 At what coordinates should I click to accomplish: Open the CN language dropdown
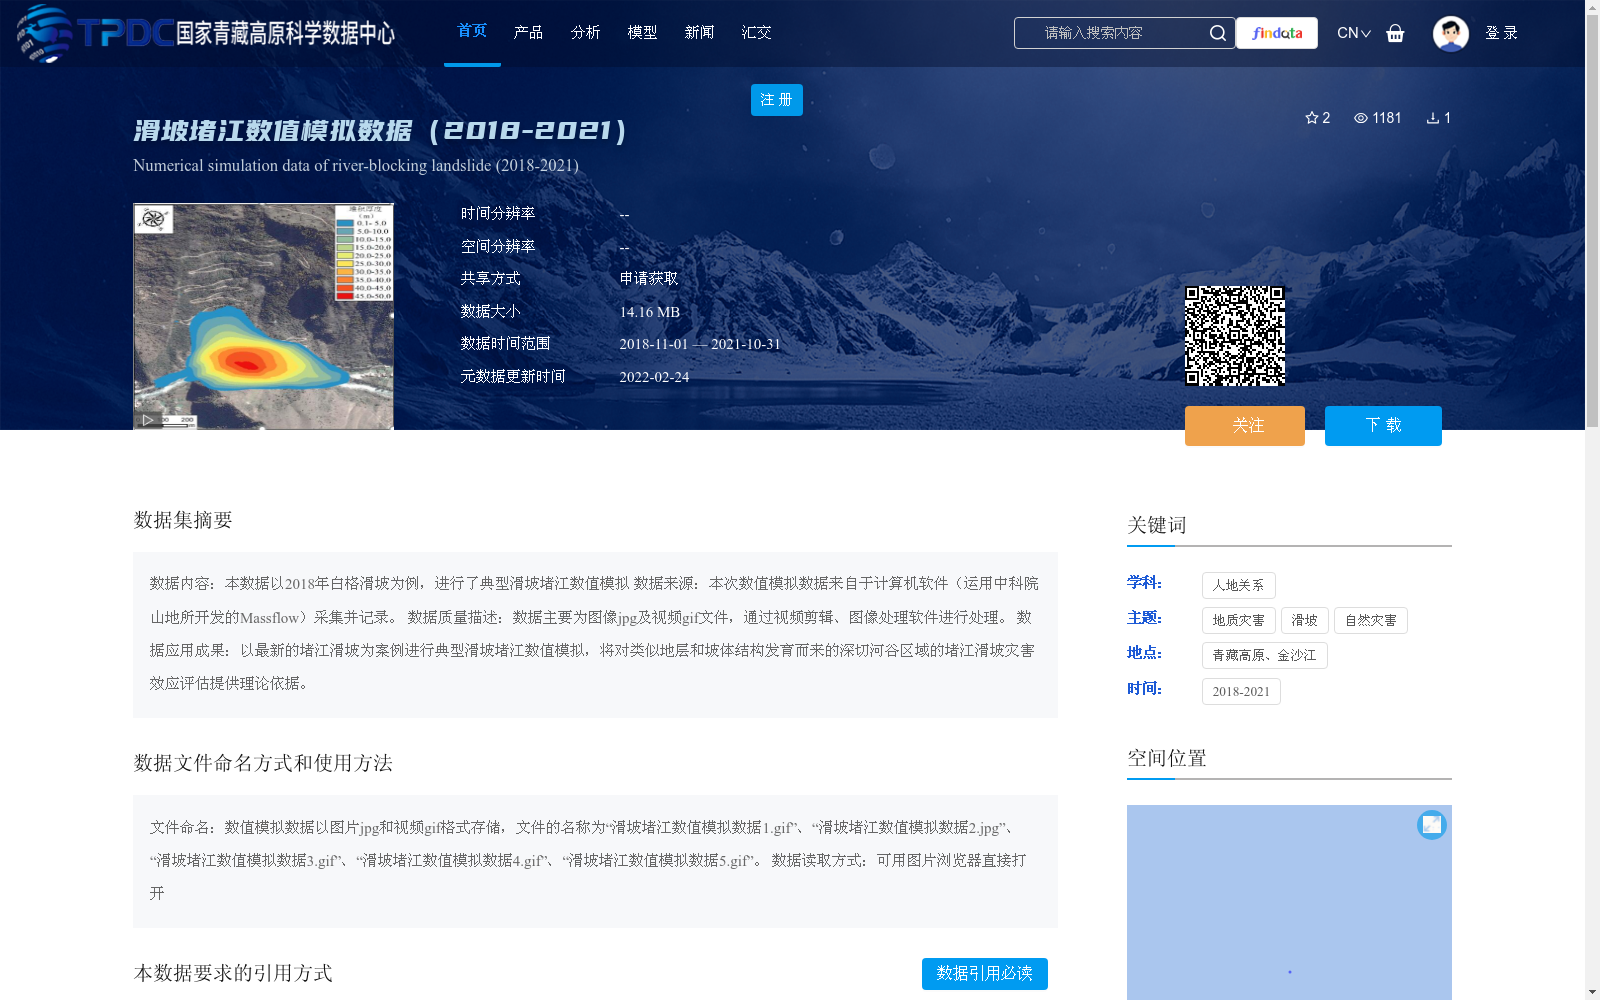(1354, 33)
